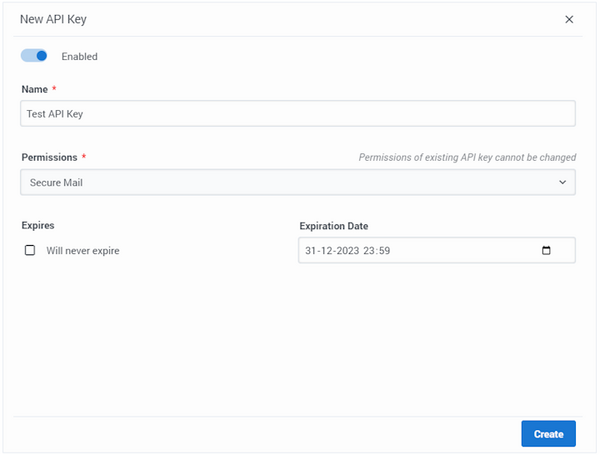
Task: Close the New API Key dialog
Action: click(569, 19)
